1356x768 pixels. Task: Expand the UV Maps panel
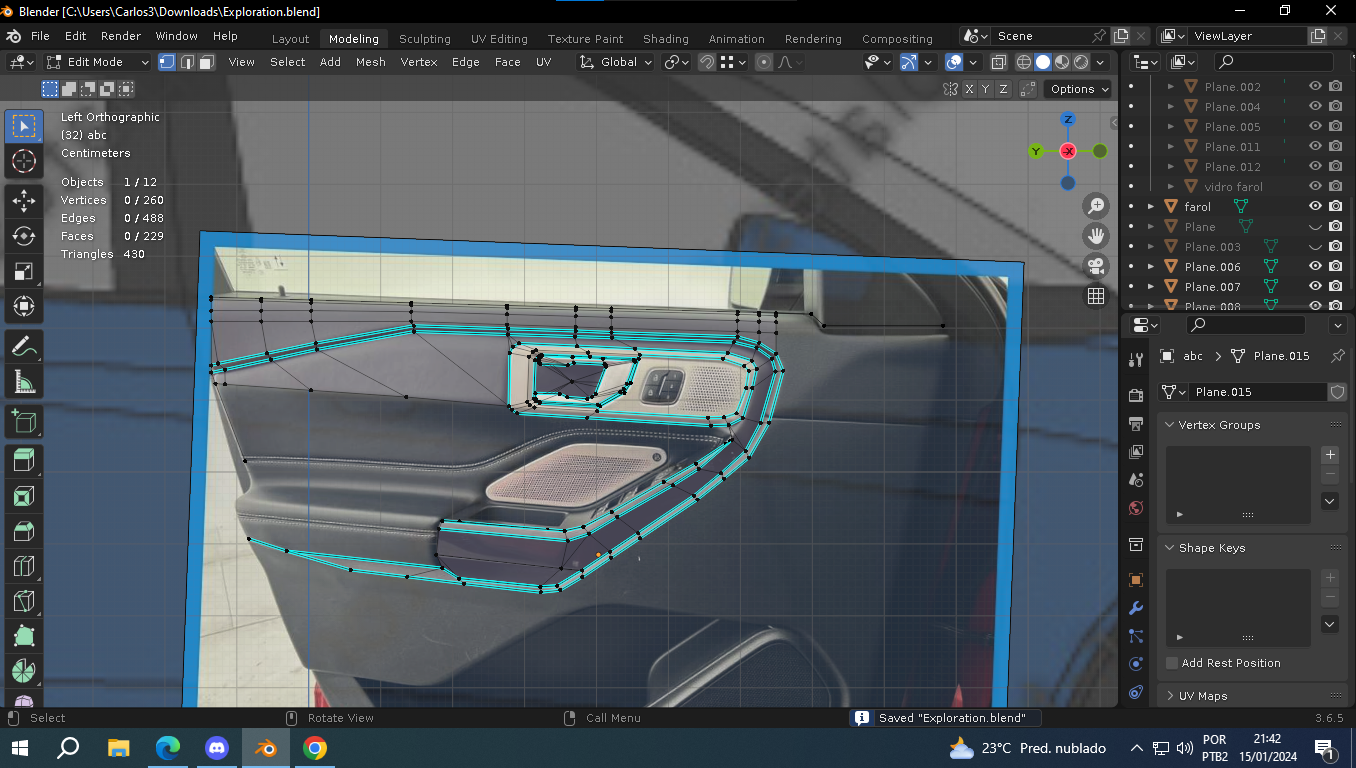tap(1202, 696)
